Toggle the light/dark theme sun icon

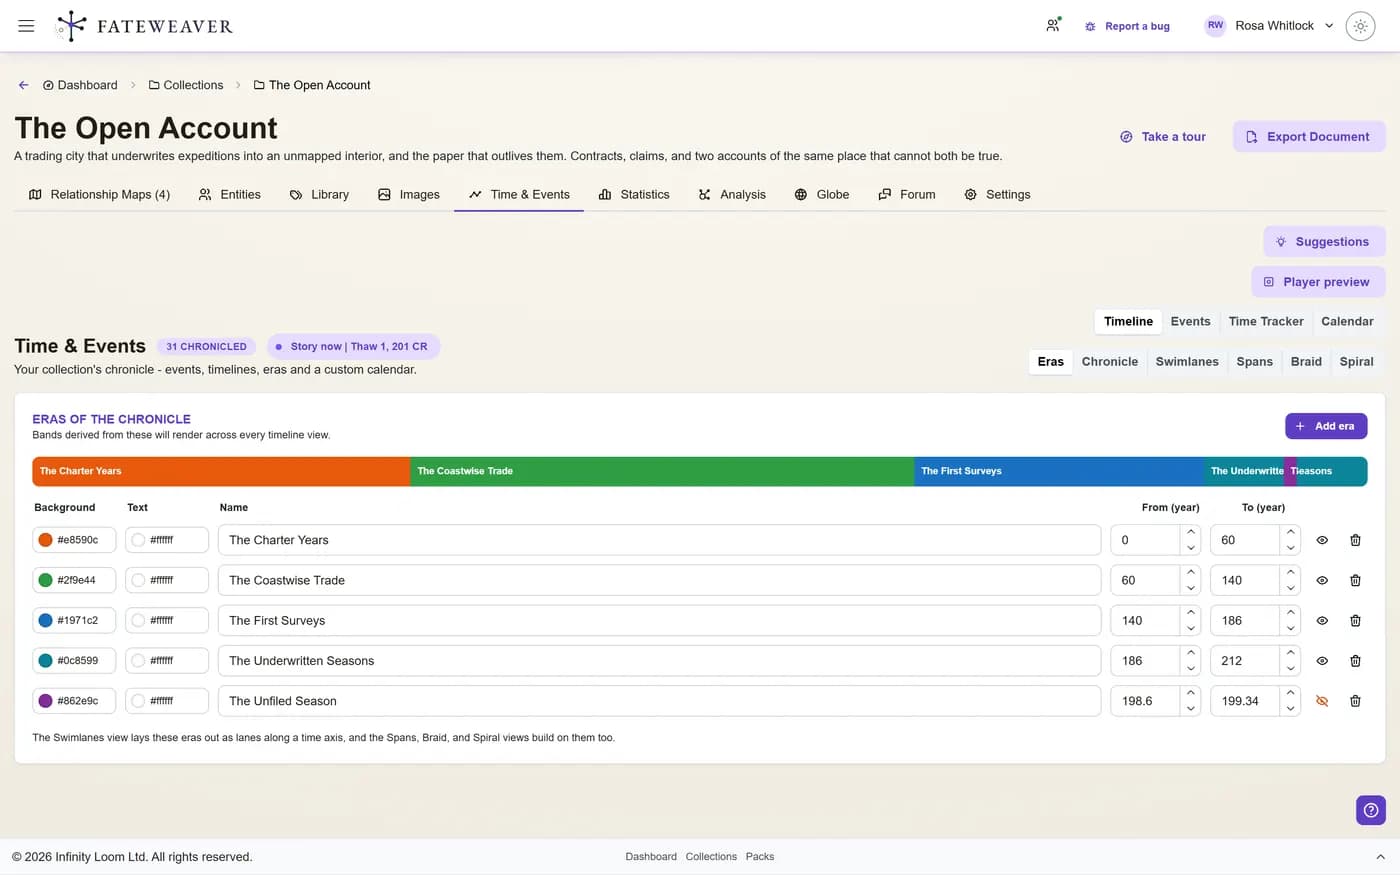pos(1360,26)
